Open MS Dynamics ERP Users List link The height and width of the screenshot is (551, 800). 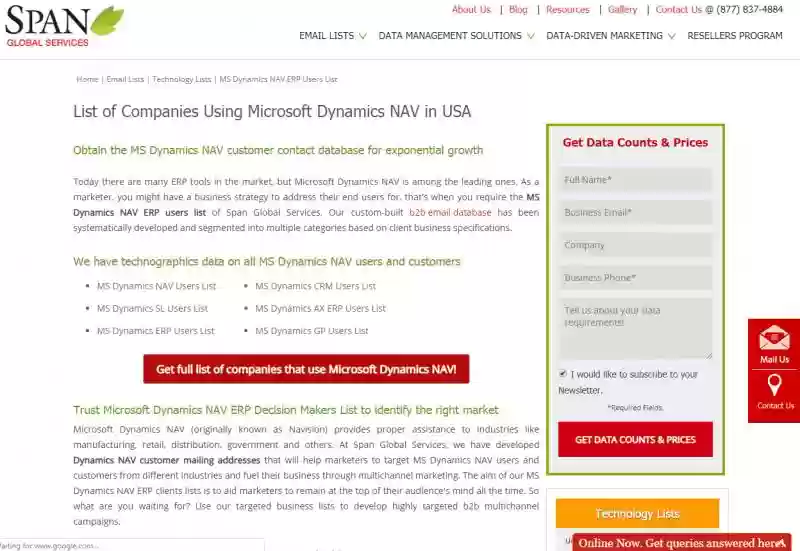156,331
